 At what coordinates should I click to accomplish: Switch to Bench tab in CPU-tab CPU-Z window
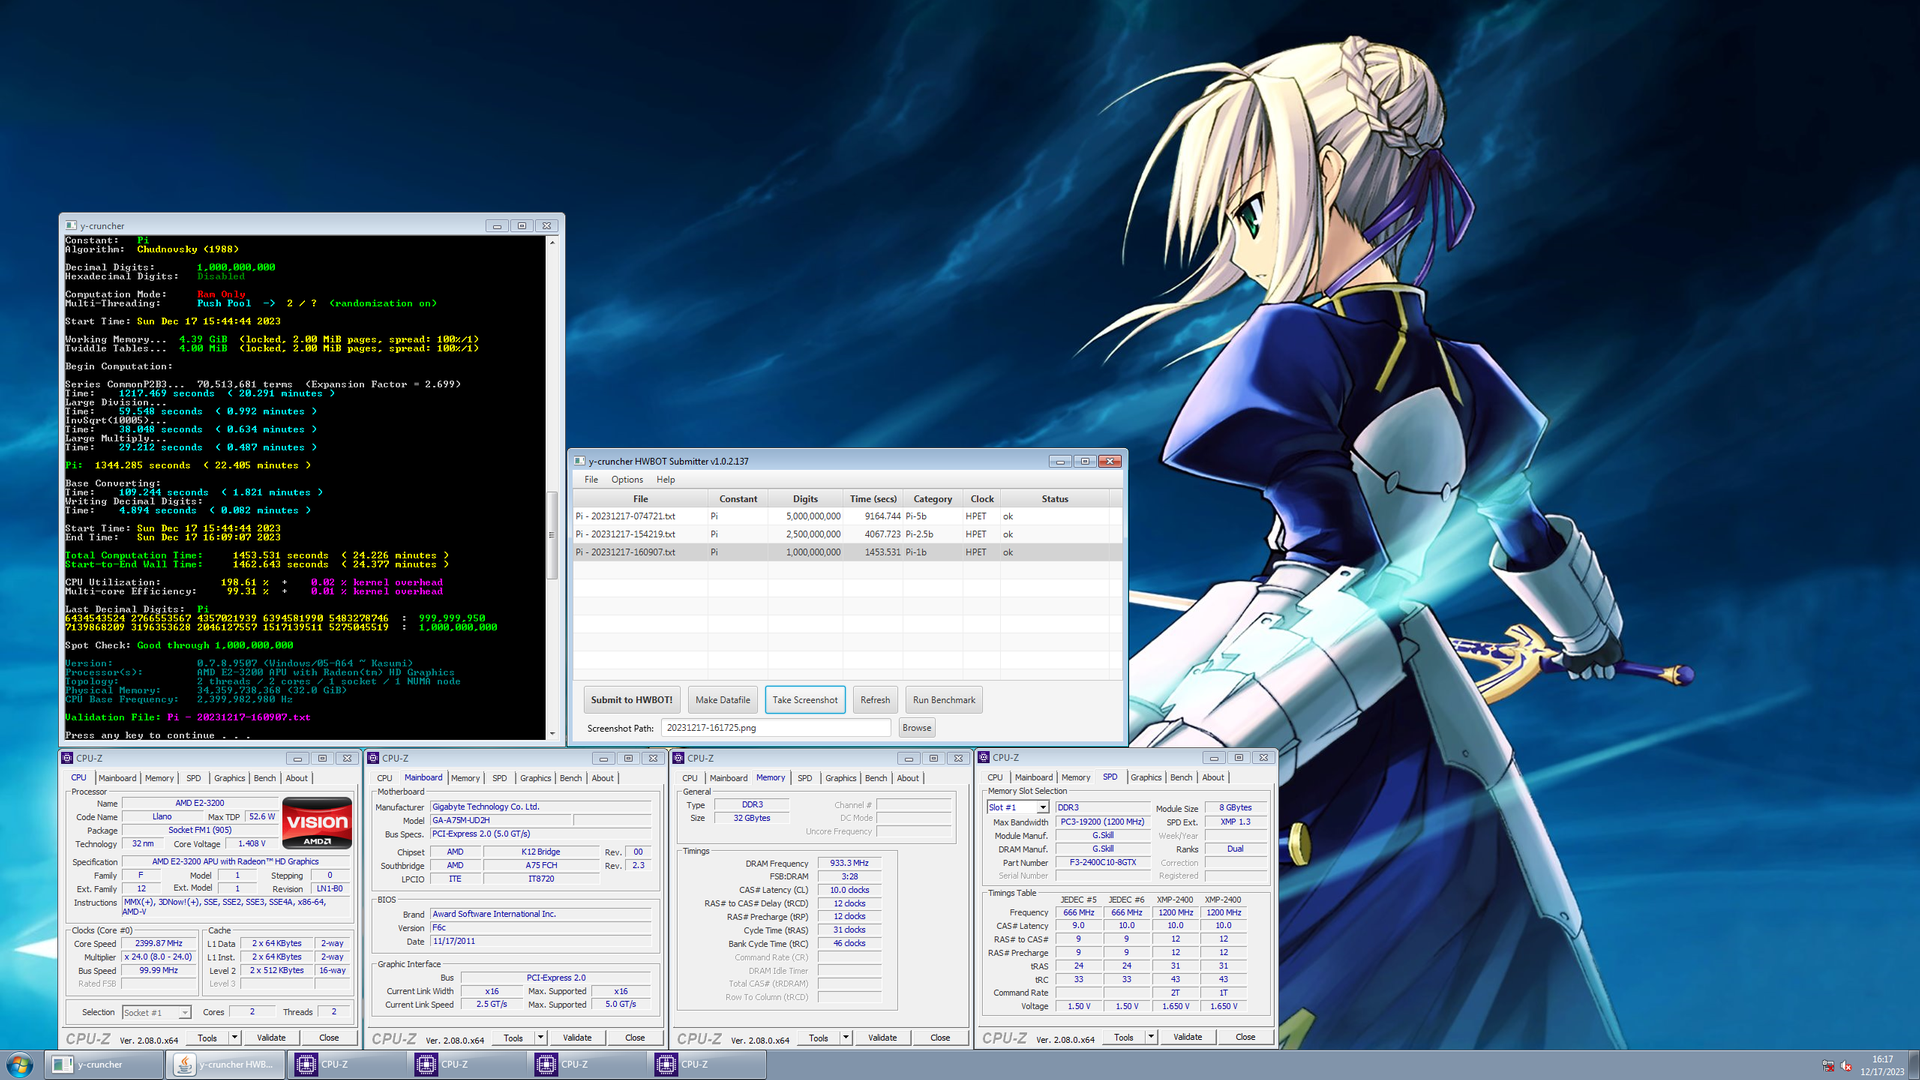[265, 778]
